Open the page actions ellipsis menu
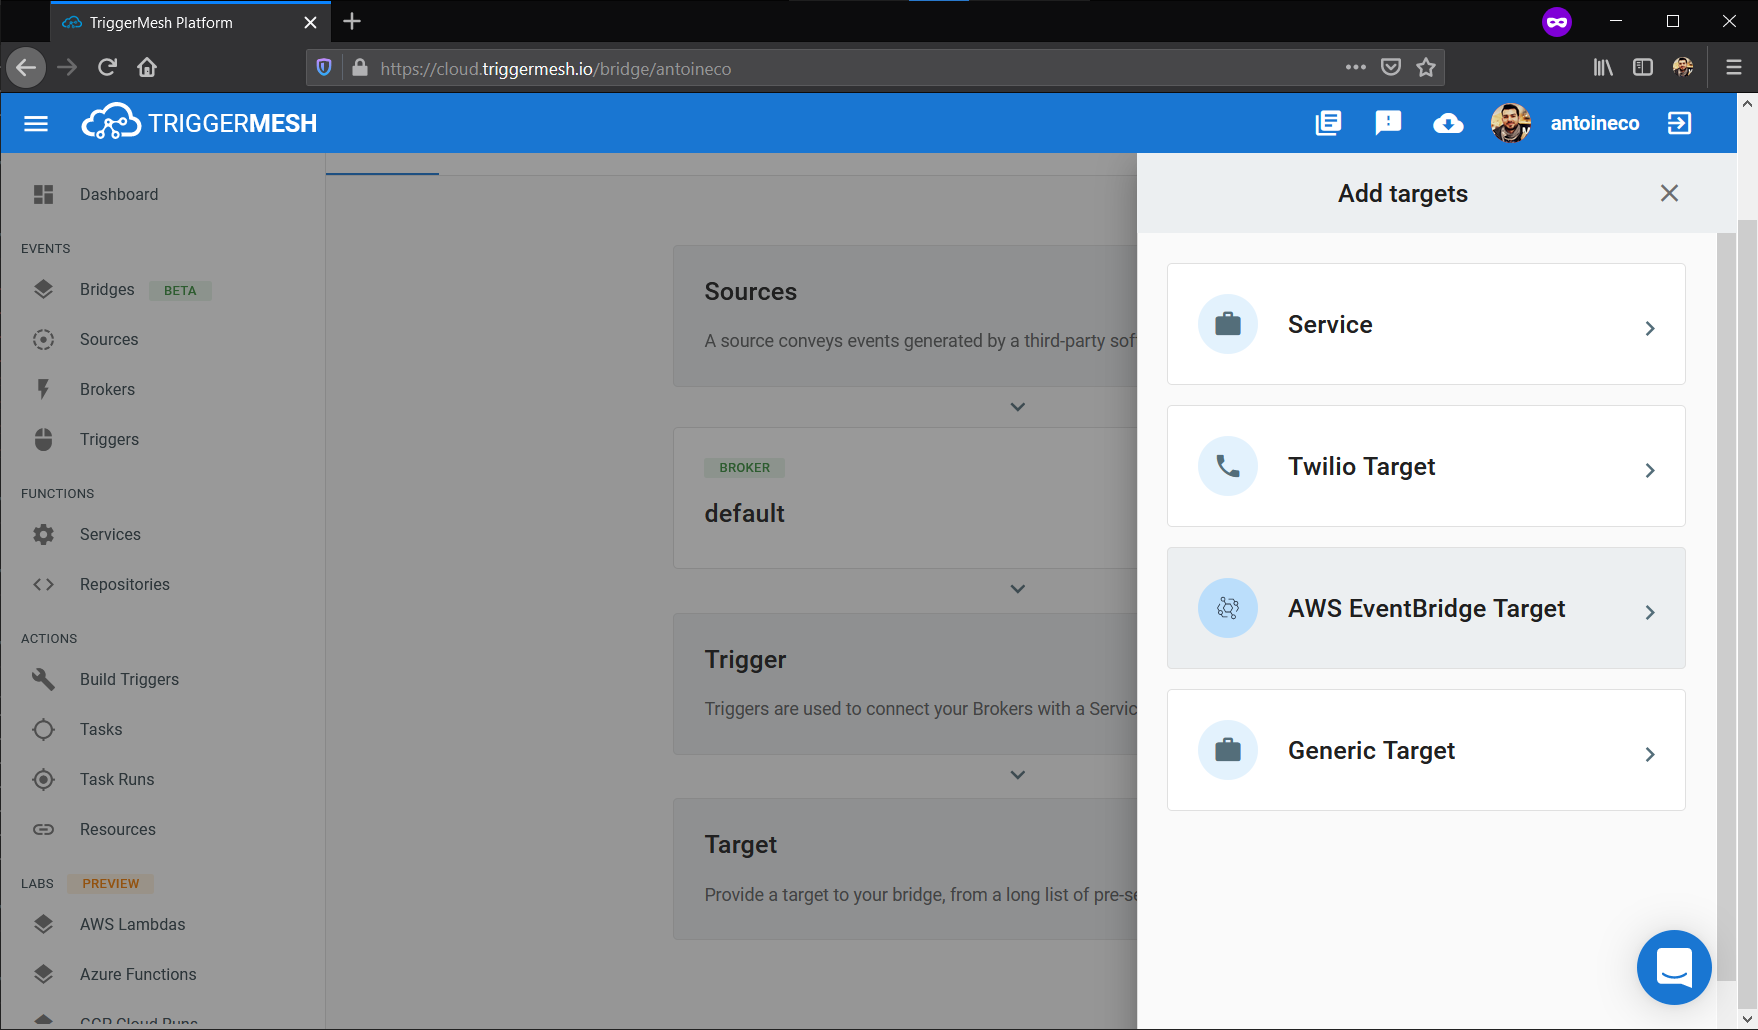 tap(1356, 67)
